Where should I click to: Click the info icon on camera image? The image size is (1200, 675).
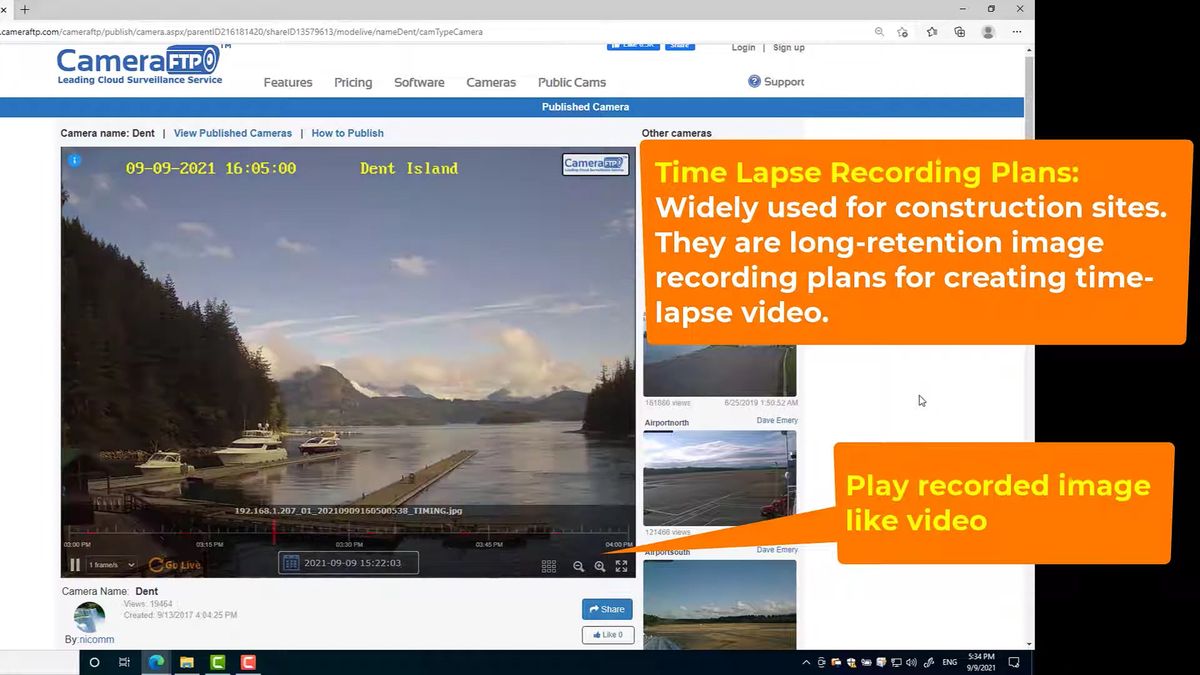tap(74, 160)
